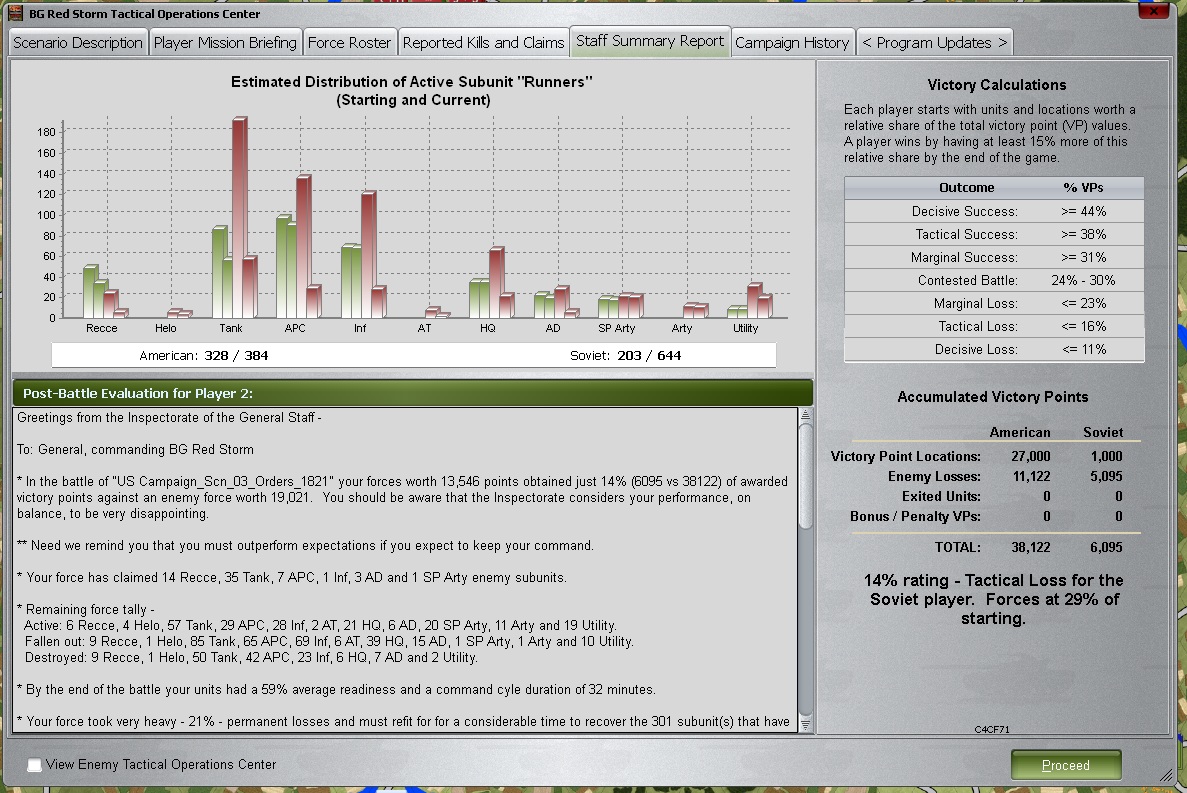The height and width of the screenshot is (793, 1187).
Task: Click the Soviet APC starting bar
Action: [304, 247]
